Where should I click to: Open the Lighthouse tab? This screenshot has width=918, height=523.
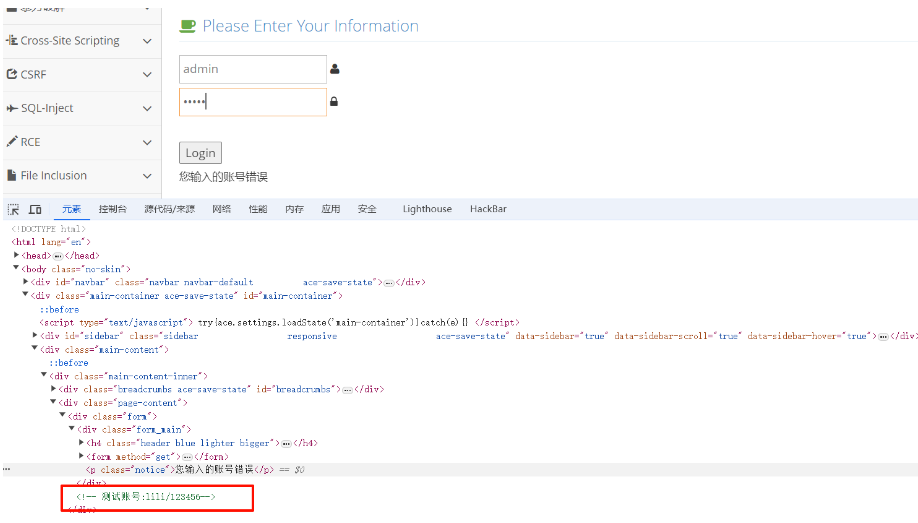(x=427, y=209)
